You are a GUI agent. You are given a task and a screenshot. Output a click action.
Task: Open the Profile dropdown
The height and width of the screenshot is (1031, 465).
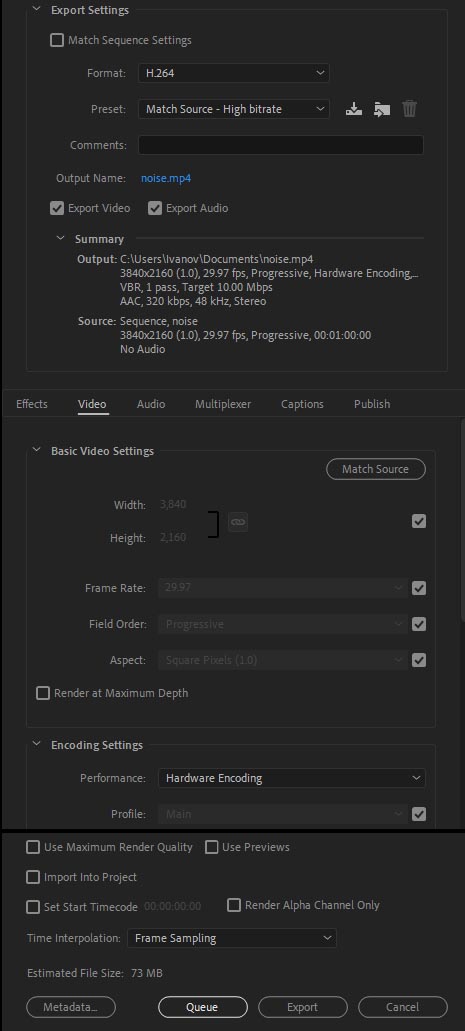click(x=283, y=814)
